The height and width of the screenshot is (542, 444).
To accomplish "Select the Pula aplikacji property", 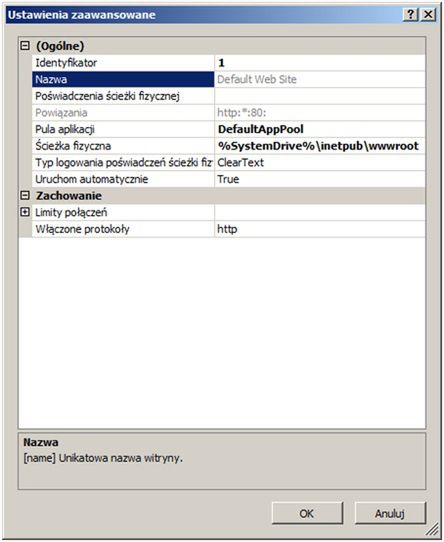I will click(x=123, y=129).
